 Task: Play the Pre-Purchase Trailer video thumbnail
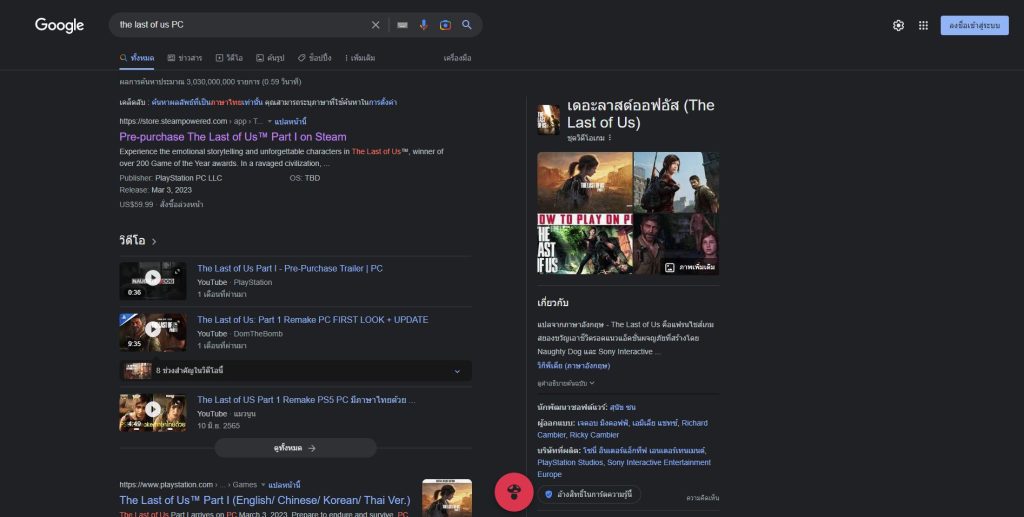(153, 281)
